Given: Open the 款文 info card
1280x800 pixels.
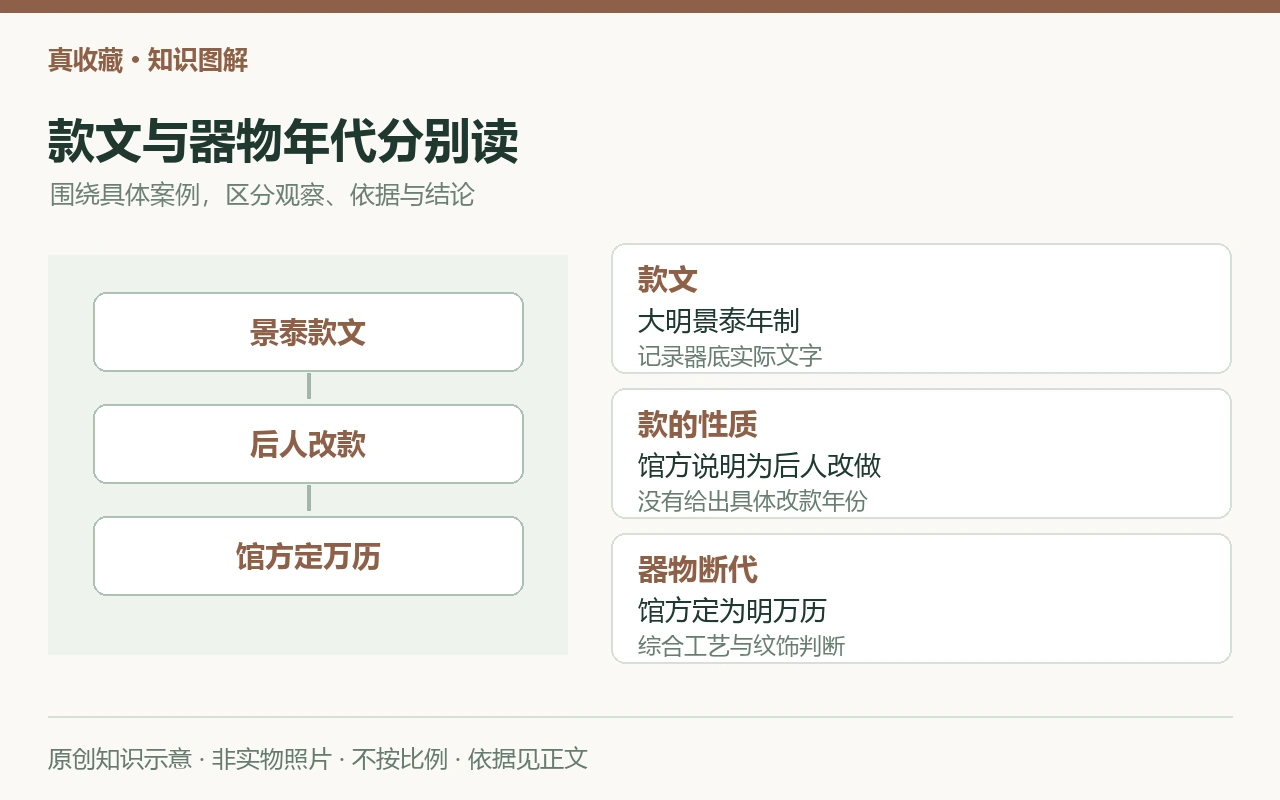Looking at the screenshot, I should coord(921,308).
